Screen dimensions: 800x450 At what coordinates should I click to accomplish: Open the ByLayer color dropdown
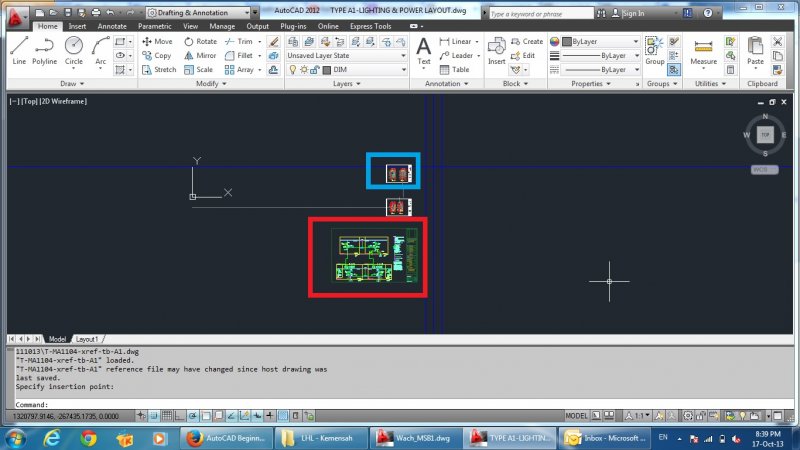595,41
